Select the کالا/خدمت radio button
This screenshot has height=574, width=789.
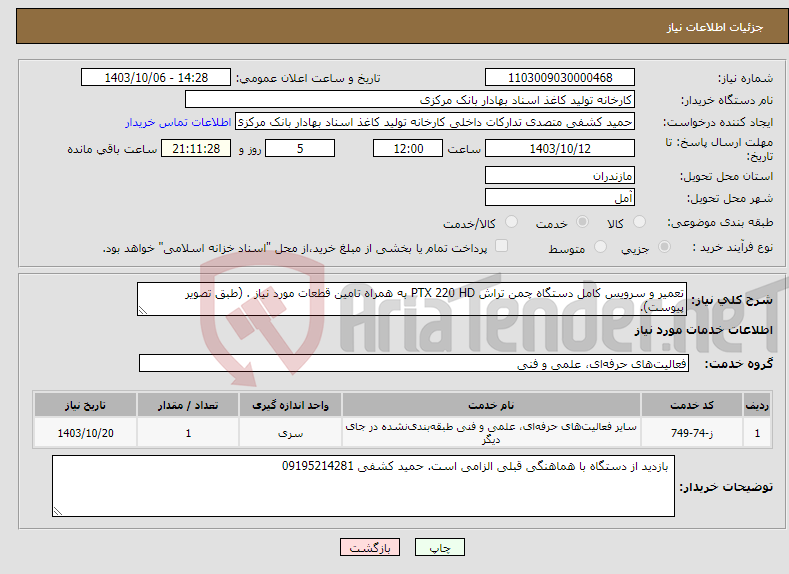click(511, 222)
